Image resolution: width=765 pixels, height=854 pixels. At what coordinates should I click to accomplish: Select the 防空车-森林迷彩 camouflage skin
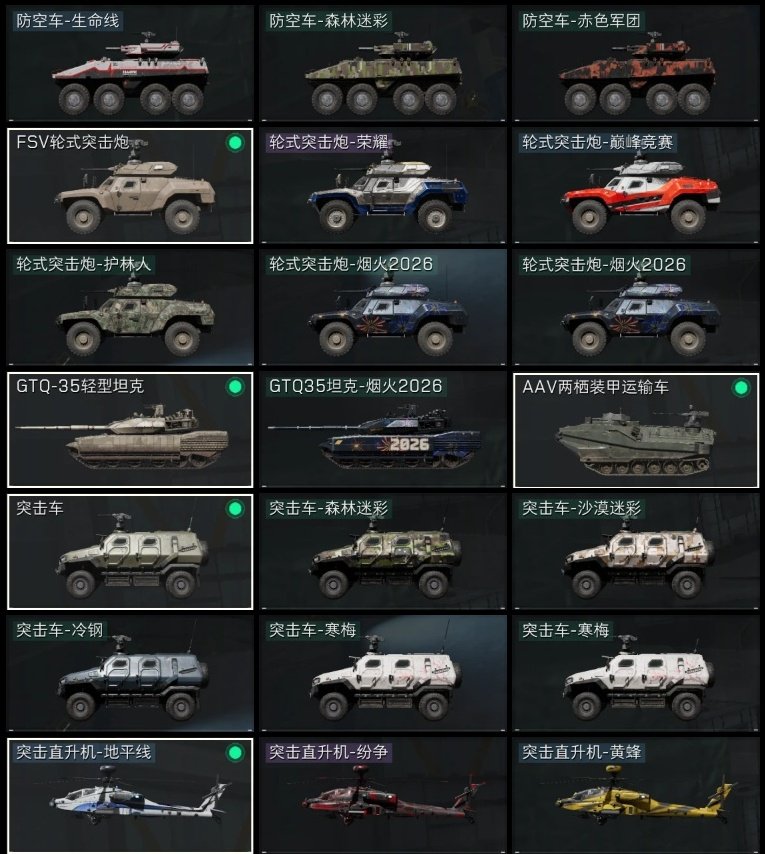(383, 63)
